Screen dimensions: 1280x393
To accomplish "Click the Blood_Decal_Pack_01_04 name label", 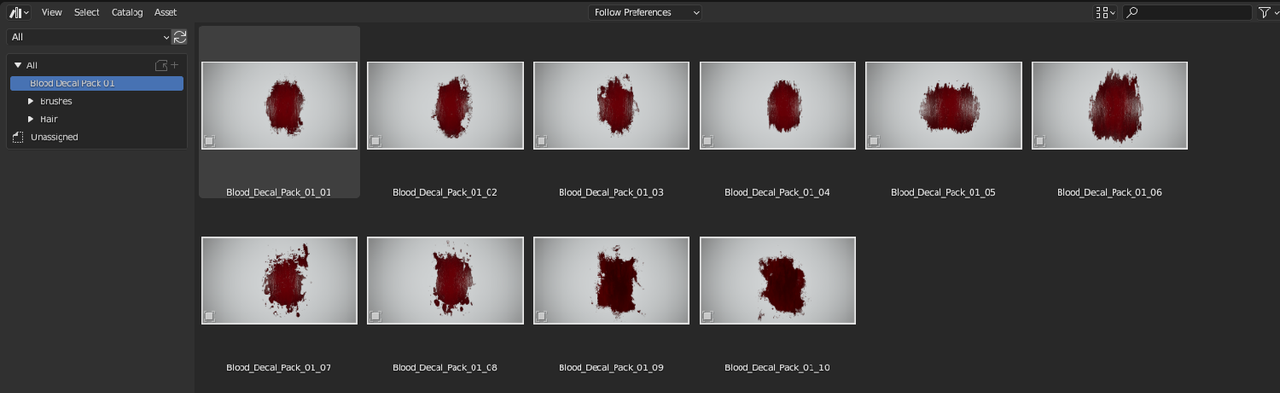I will (778, 192).
